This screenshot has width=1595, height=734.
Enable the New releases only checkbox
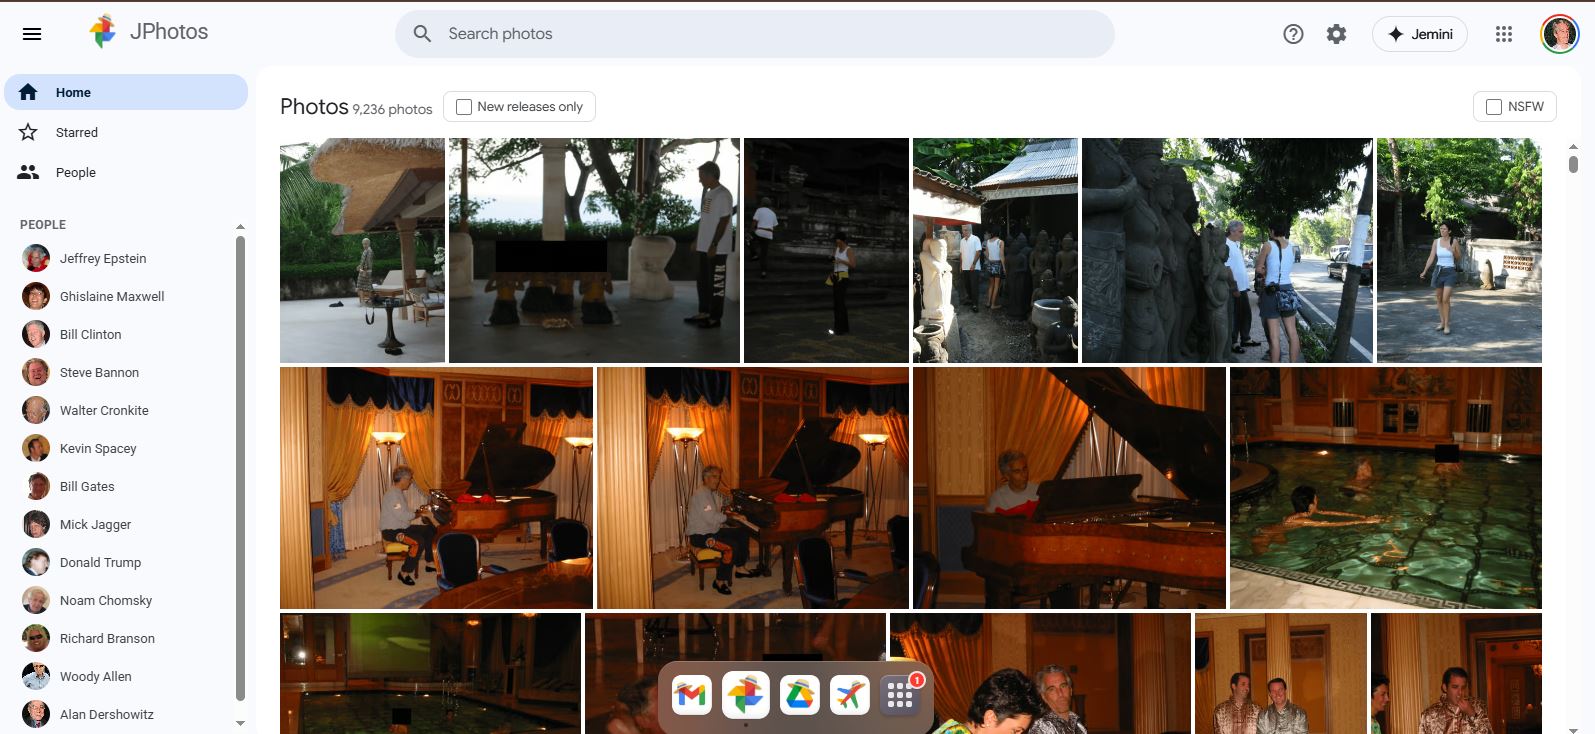(464, 107)
